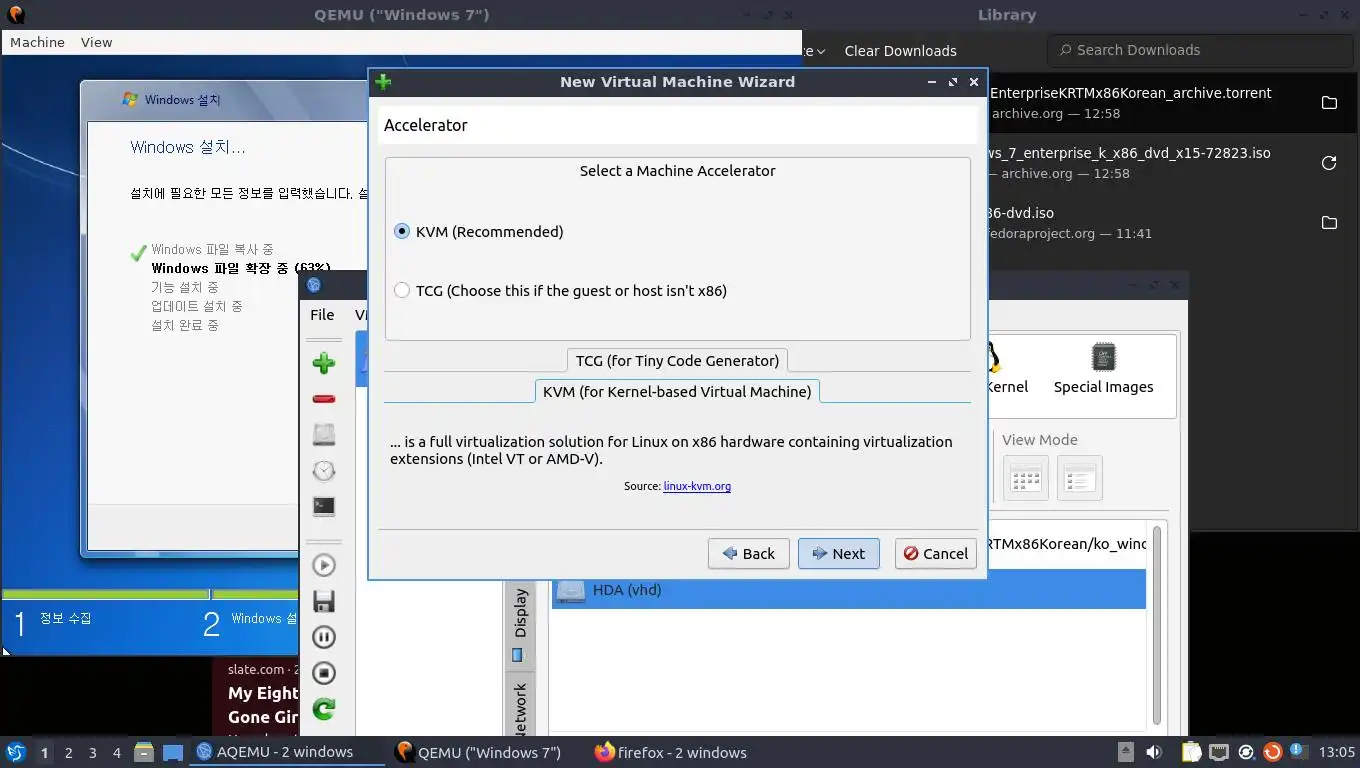Click the device list vertical scrollbar in AQEMU

point(1157,625)
